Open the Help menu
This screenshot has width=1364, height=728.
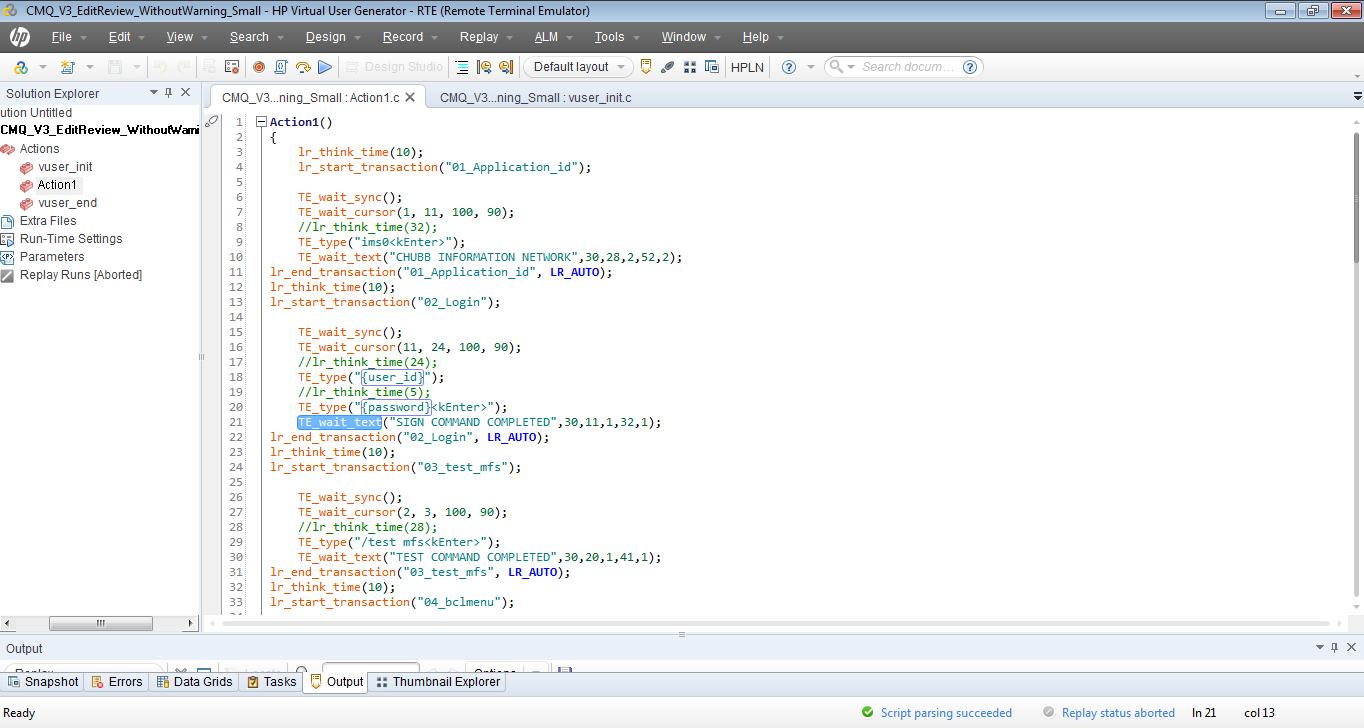pyautogui.click(x=755, y=37)
